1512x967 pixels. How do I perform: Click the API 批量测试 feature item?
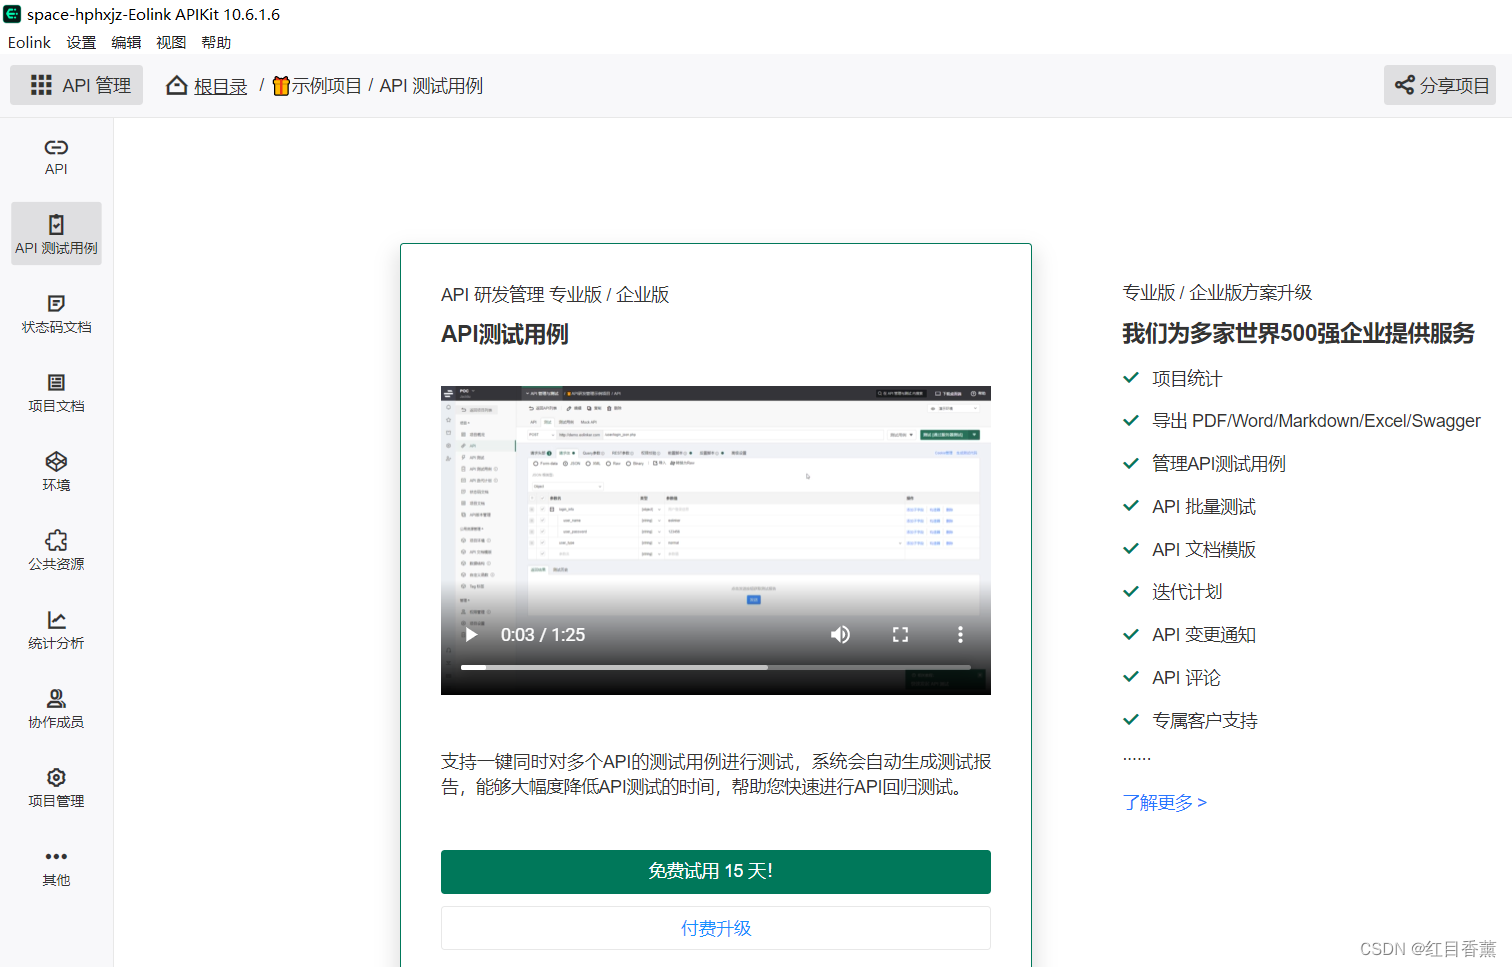pyautogui.click(x=1204, y=507)
